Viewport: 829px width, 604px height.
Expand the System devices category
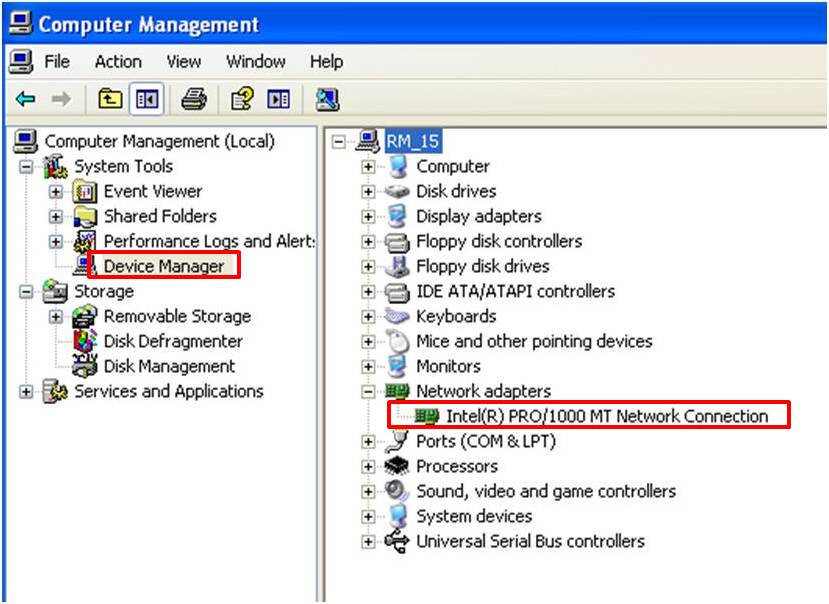pos(368,517)
